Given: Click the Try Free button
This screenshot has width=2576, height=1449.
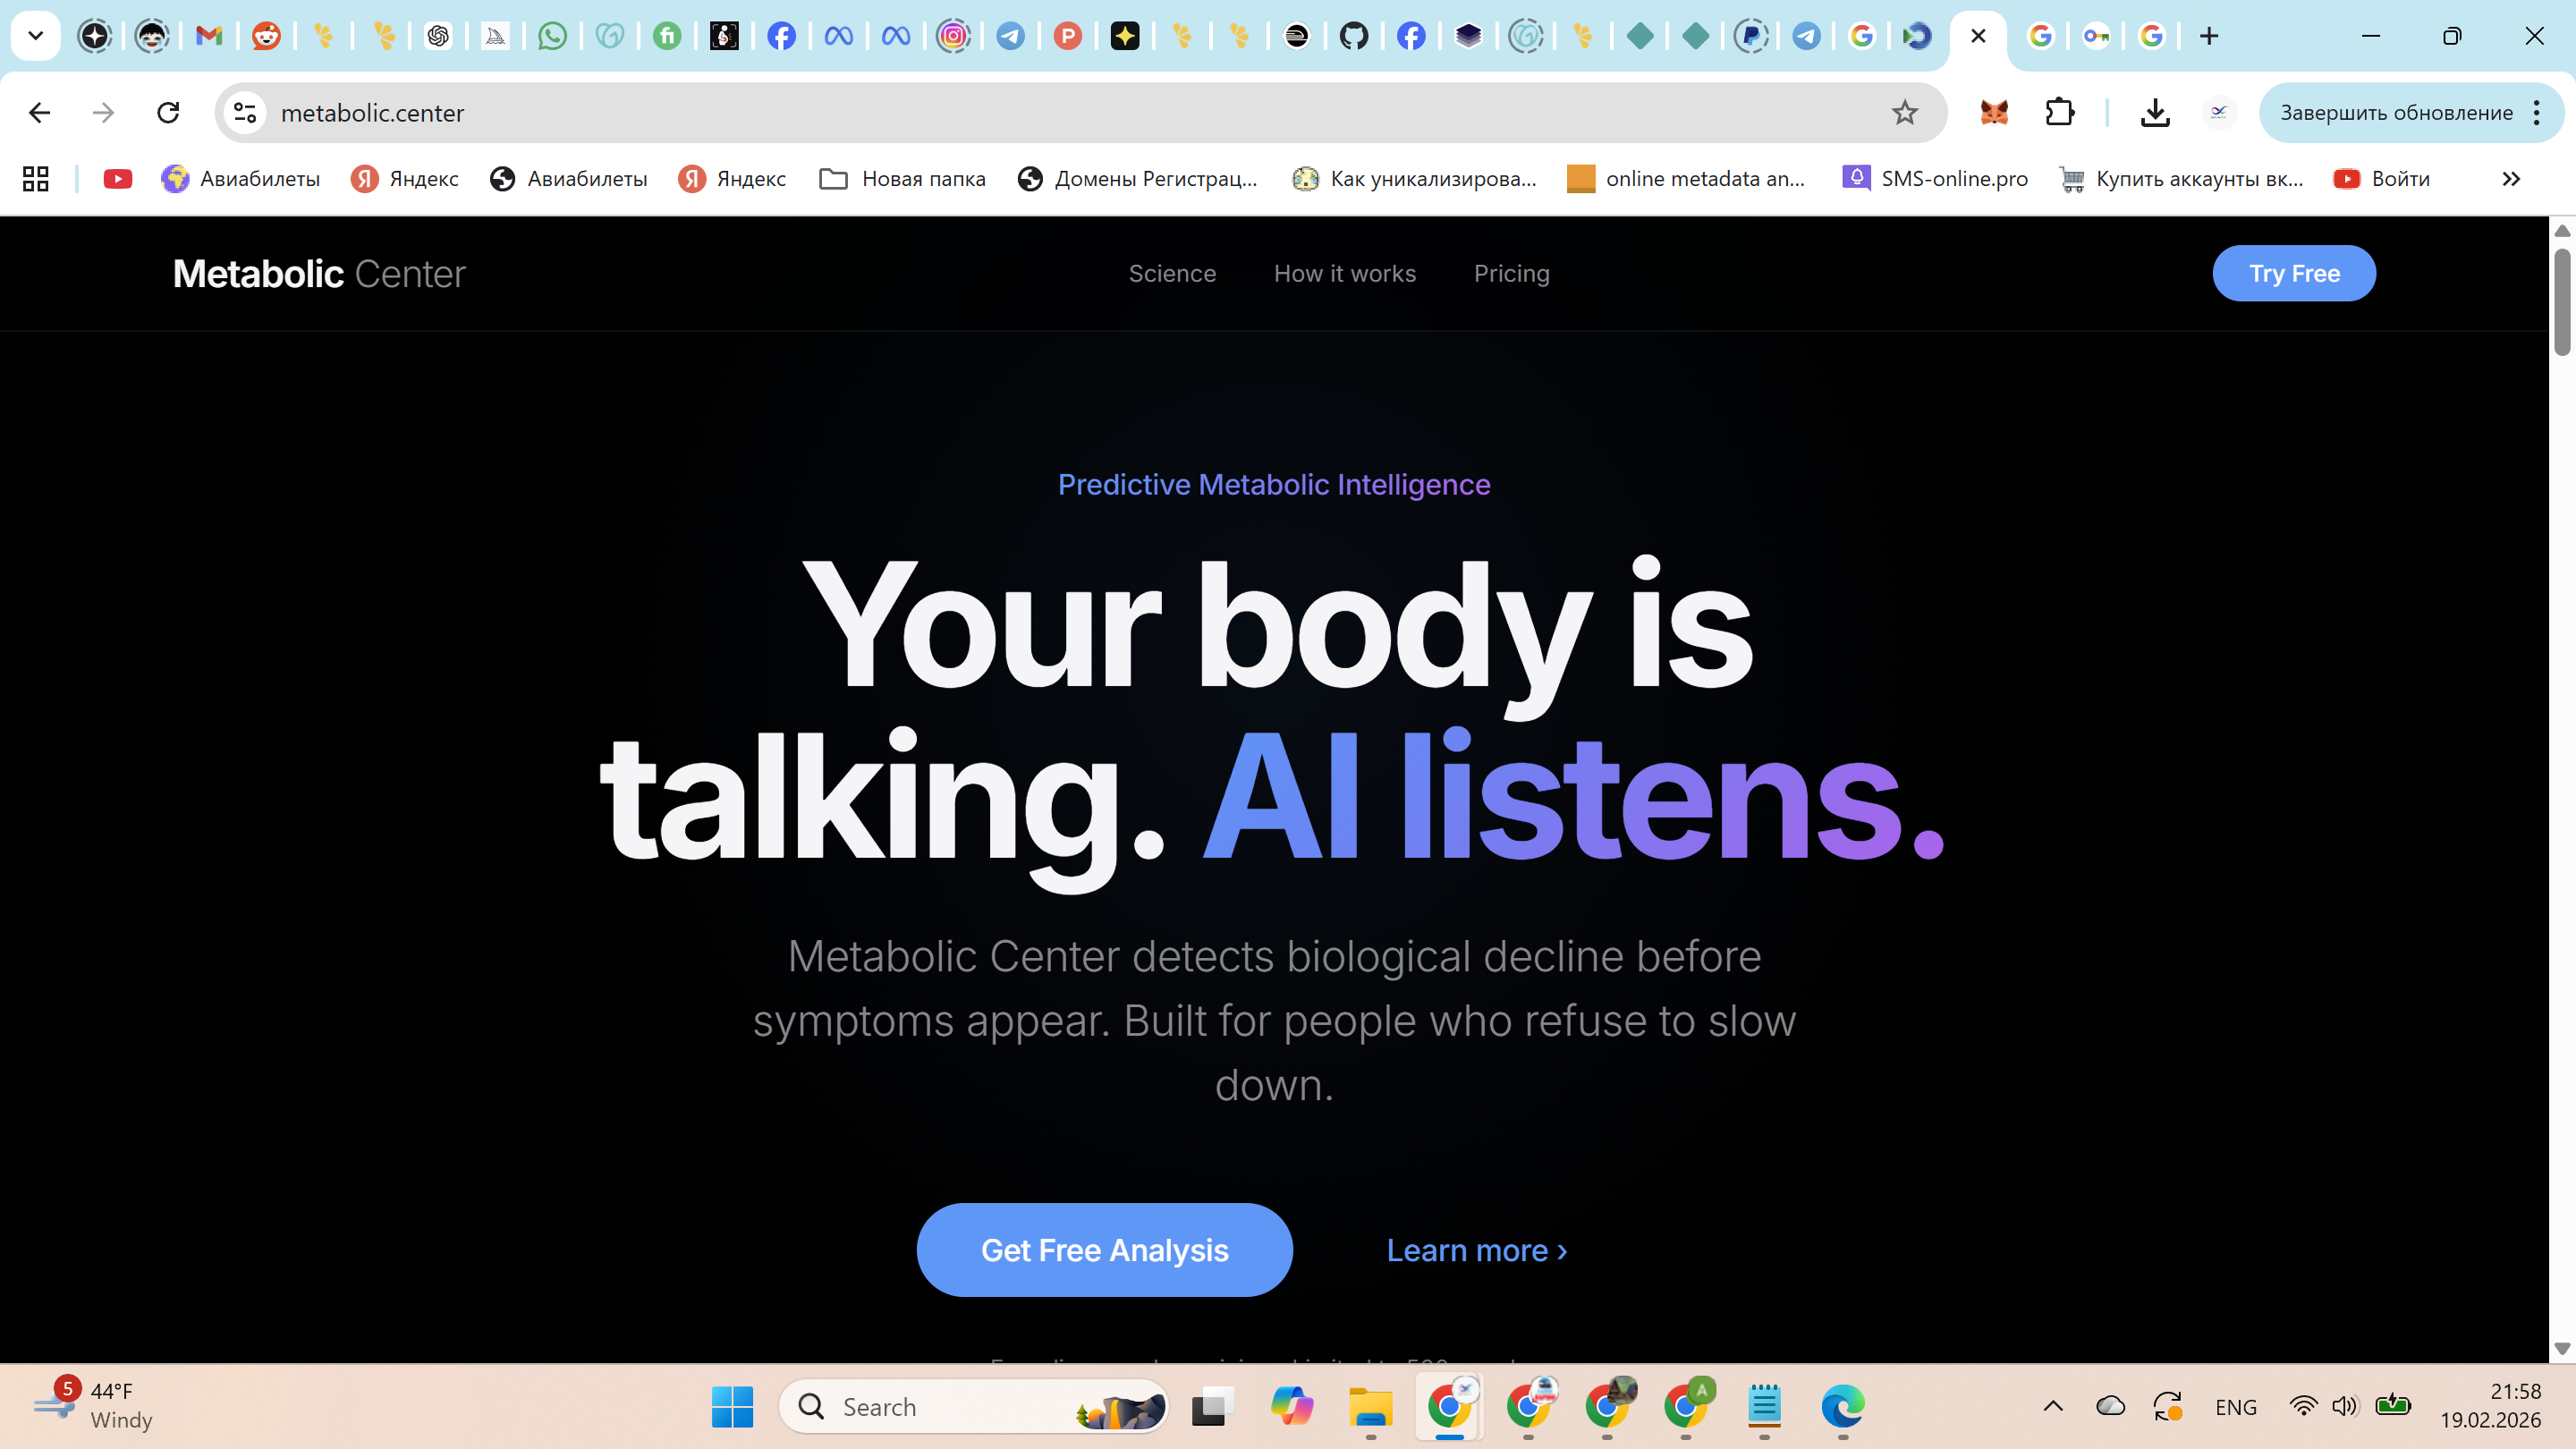Looking at the screenshot, I should [2293, 274].
